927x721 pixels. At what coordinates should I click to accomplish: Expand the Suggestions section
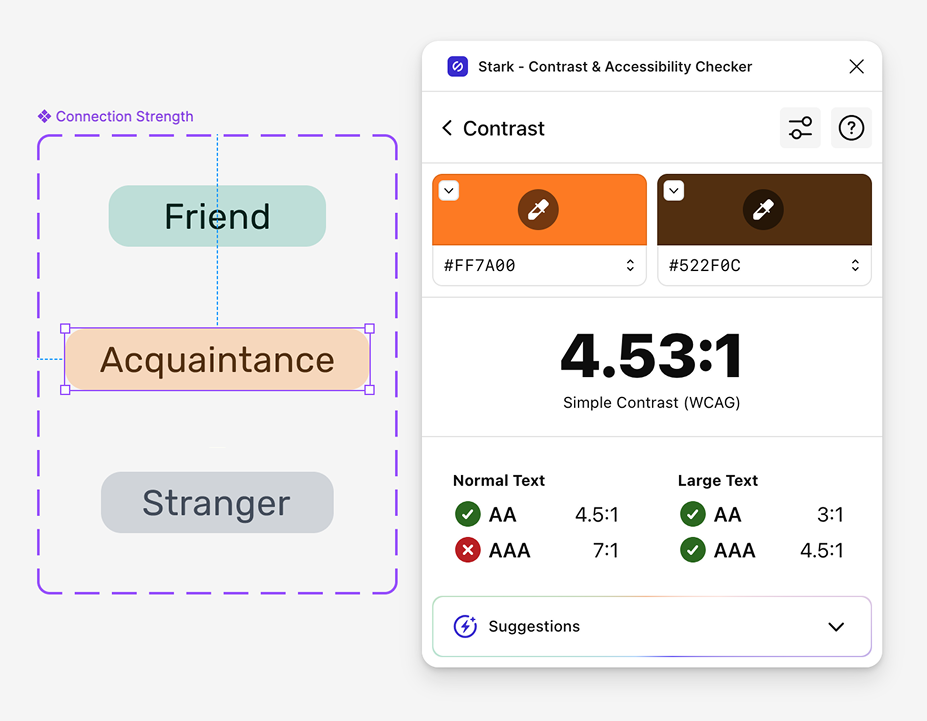click(x=652, y=626)
